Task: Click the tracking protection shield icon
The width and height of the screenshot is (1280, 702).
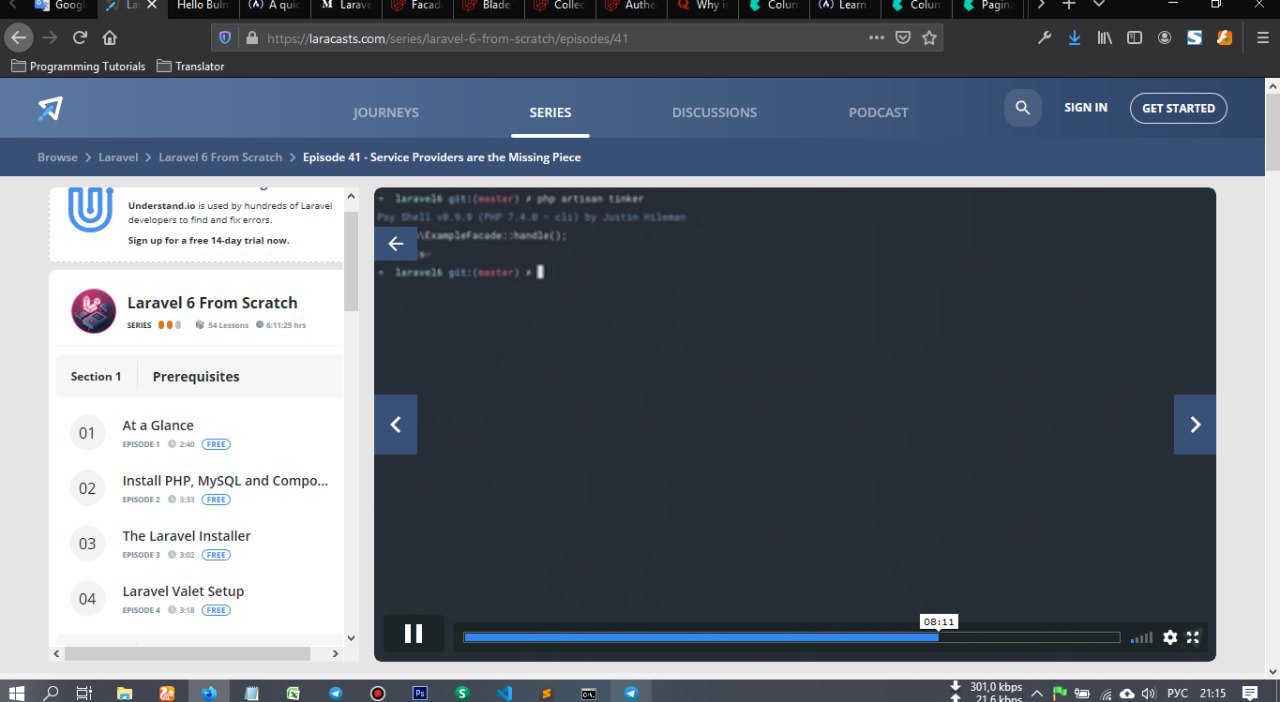Action: [225, 38]
